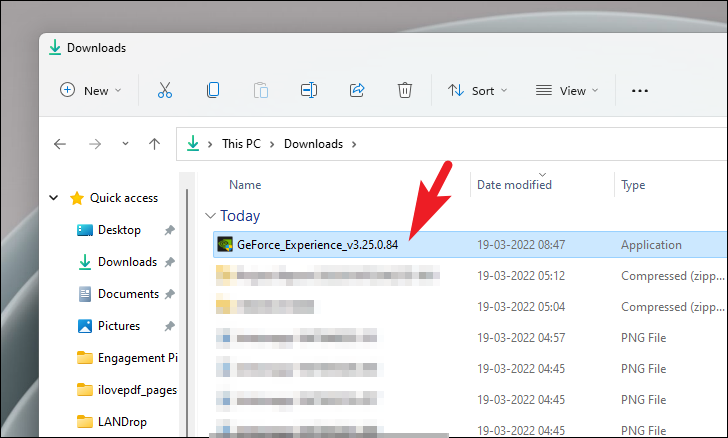Collapse the Today group
Image resolution: width=728 pixels, height=438 pixels.
point(210,216)
